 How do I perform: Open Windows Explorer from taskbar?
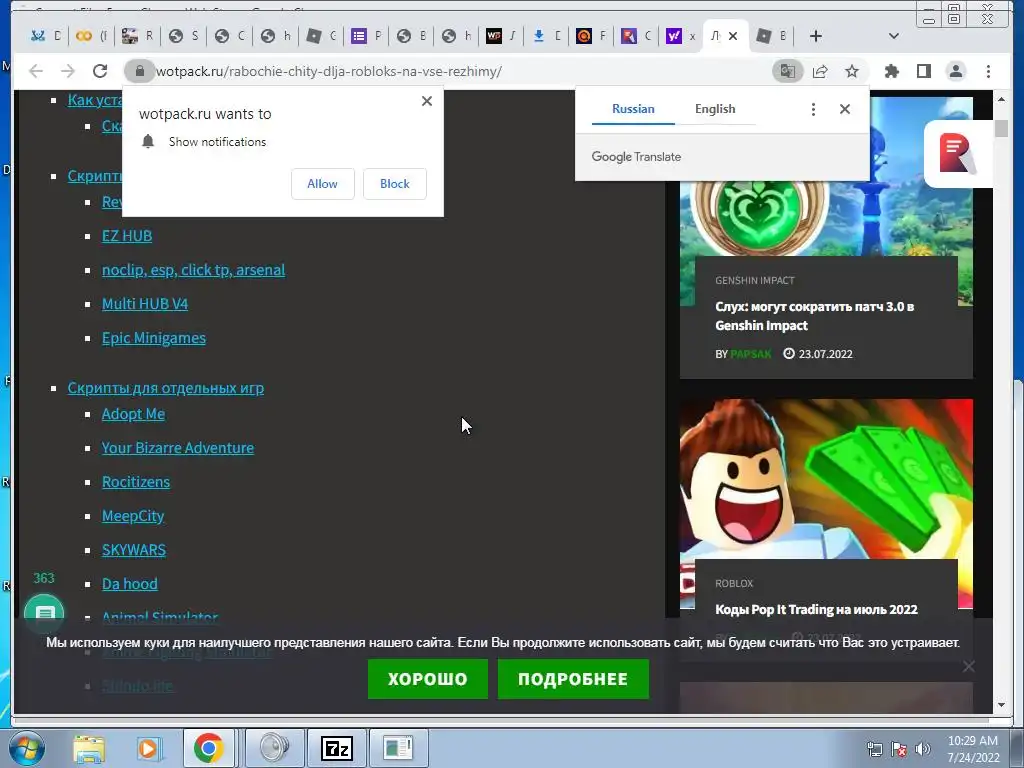(x=89, y=748)
